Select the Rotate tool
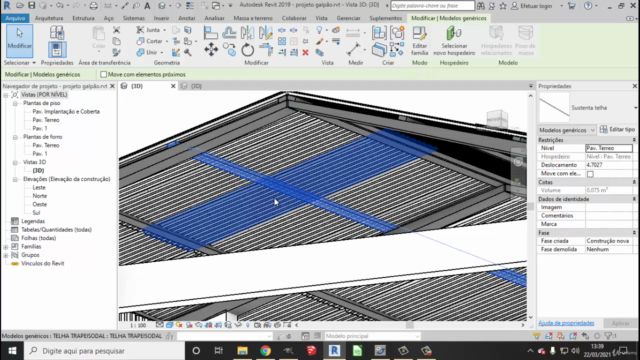The width and height of the screenshot is (640, 360). [247, 50]
